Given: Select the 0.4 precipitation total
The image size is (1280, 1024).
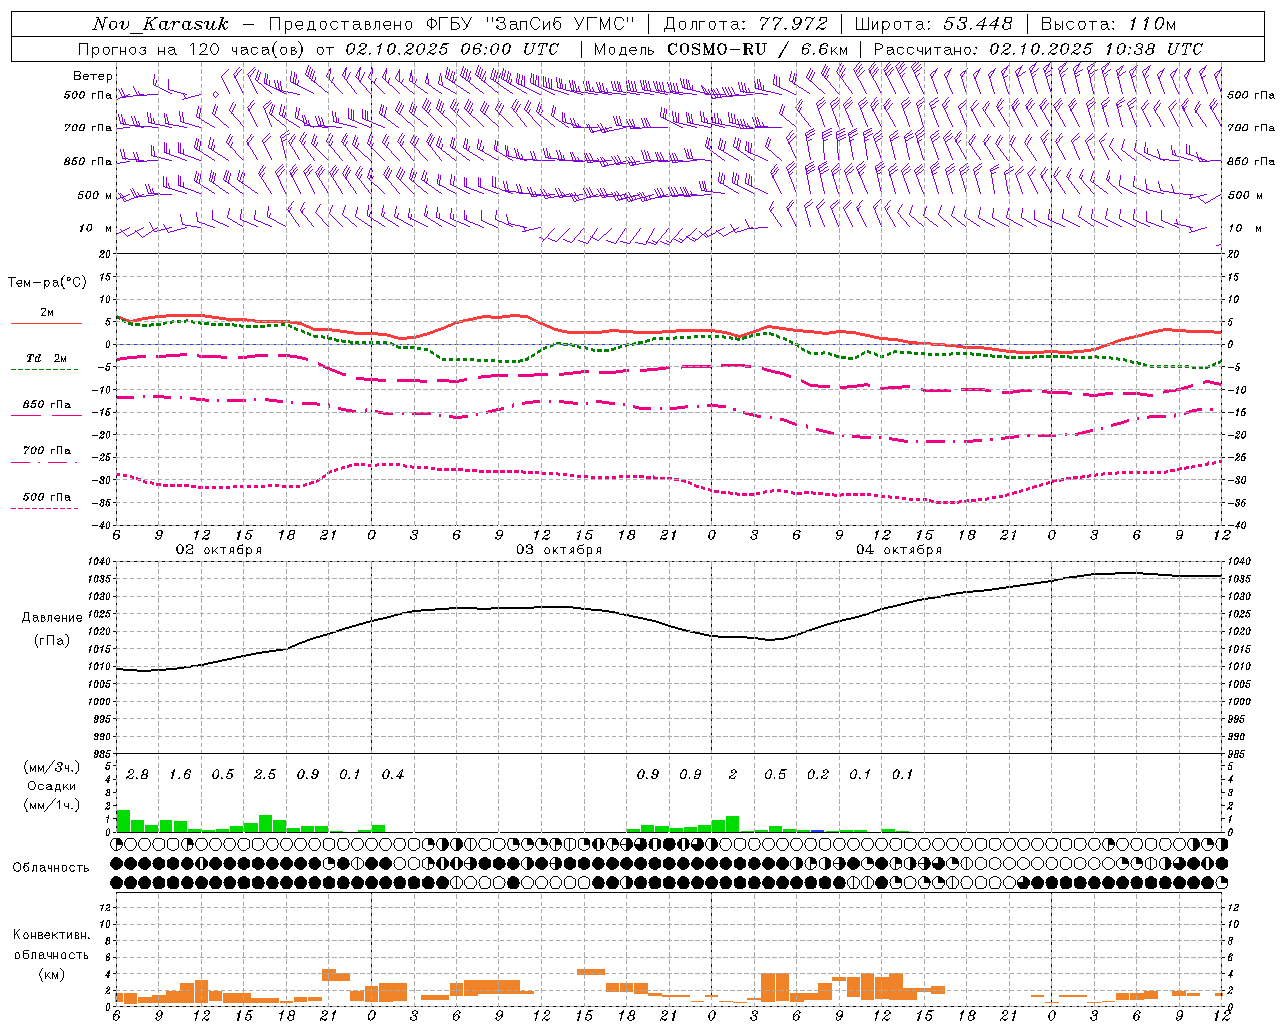Looking at the screenshot, I should (393, 775).
